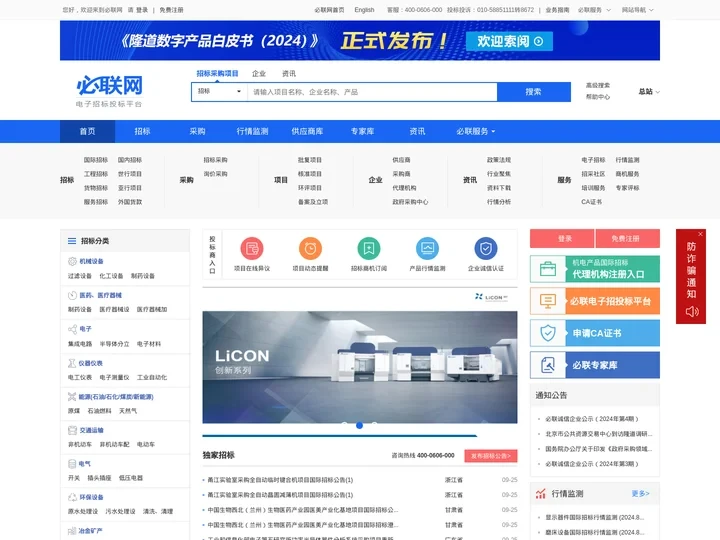Open the 行情监测 navigation menu item
720x540 pixels.
pos(252,131)
